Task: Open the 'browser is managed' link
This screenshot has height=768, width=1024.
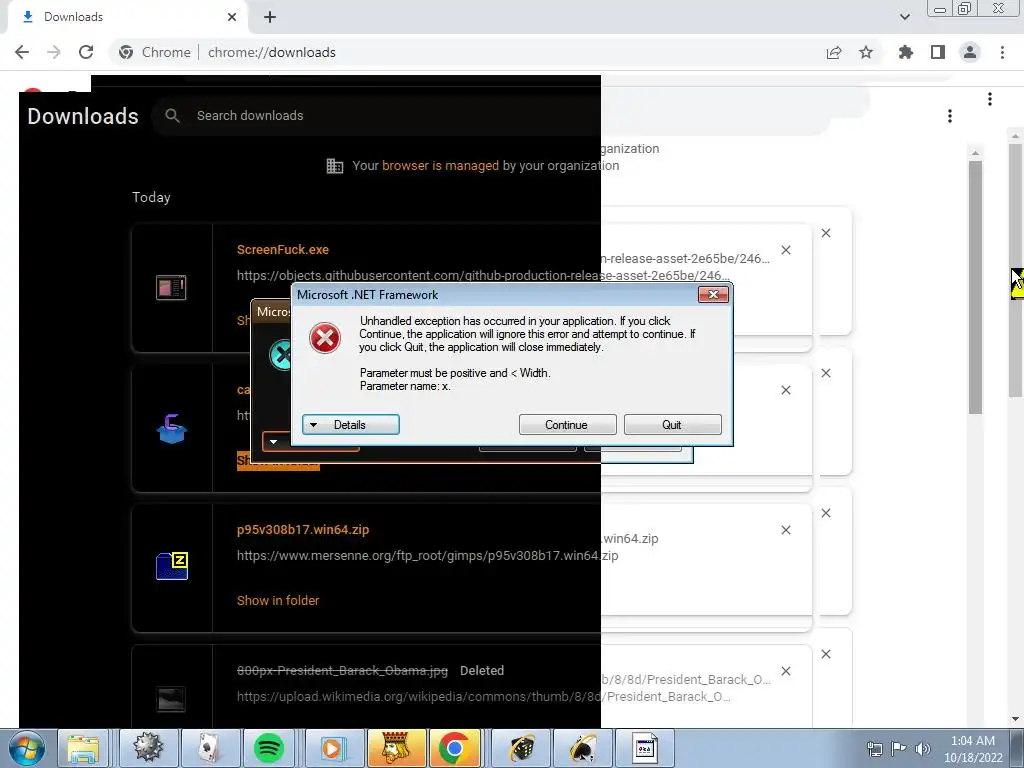Action: (x=440, y=166)
